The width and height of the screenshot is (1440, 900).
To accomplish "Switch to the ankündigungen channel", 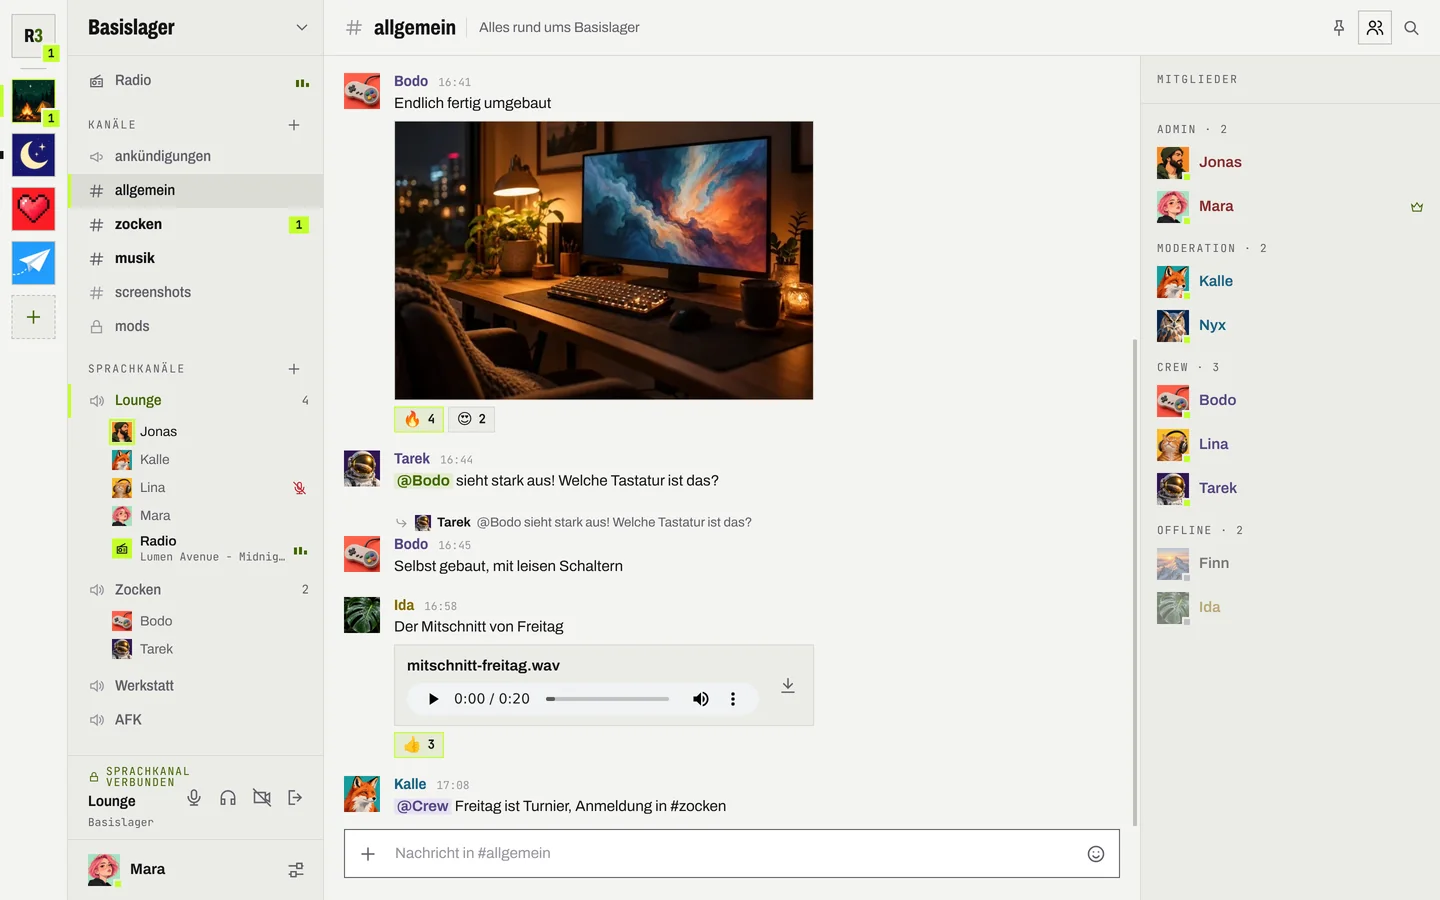I will coord(196,156).
